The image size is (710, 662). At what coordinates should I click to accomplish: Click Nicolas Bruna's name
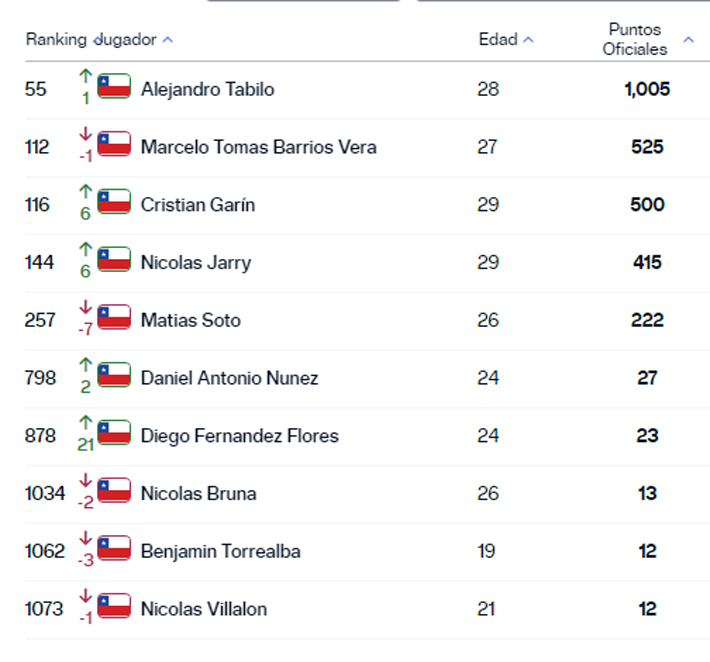[x=198, y=493]
